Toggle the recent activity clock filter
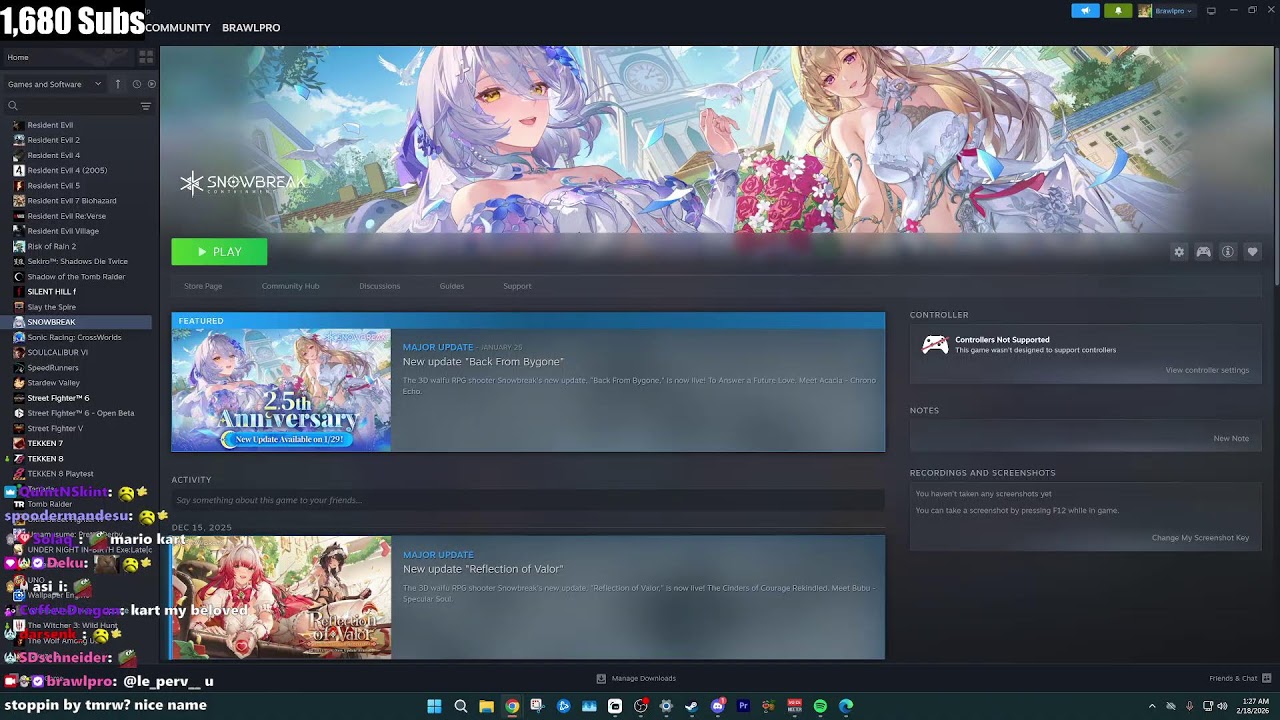This screenshot has width=1280, height=720. click(137, 84)
